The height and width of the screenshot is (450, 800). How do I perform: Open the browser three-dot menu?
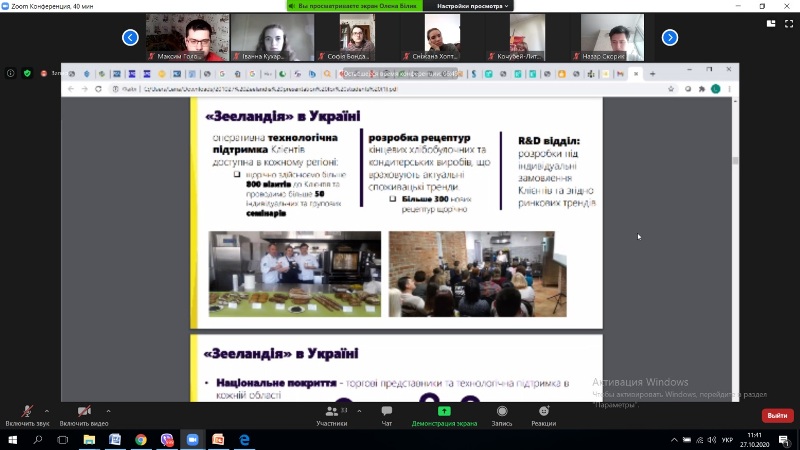pos(729,89)
